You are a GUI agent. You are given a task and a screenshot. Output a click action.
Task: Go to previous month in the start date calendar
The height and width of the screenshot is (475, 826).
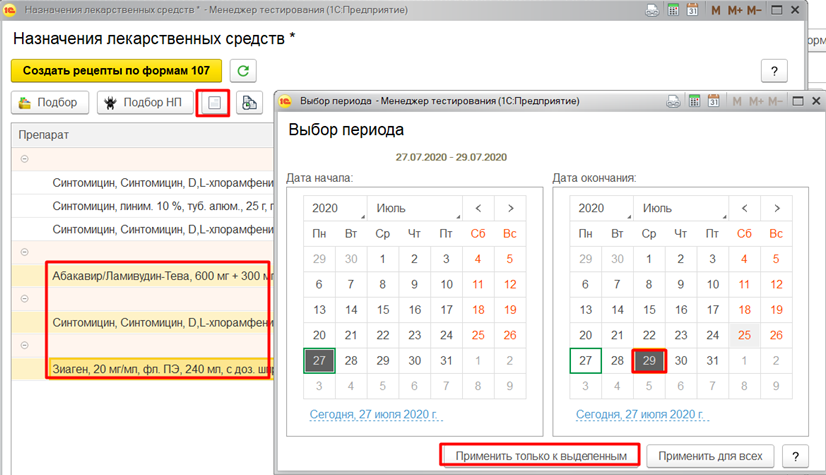click(x=478, y=208)
